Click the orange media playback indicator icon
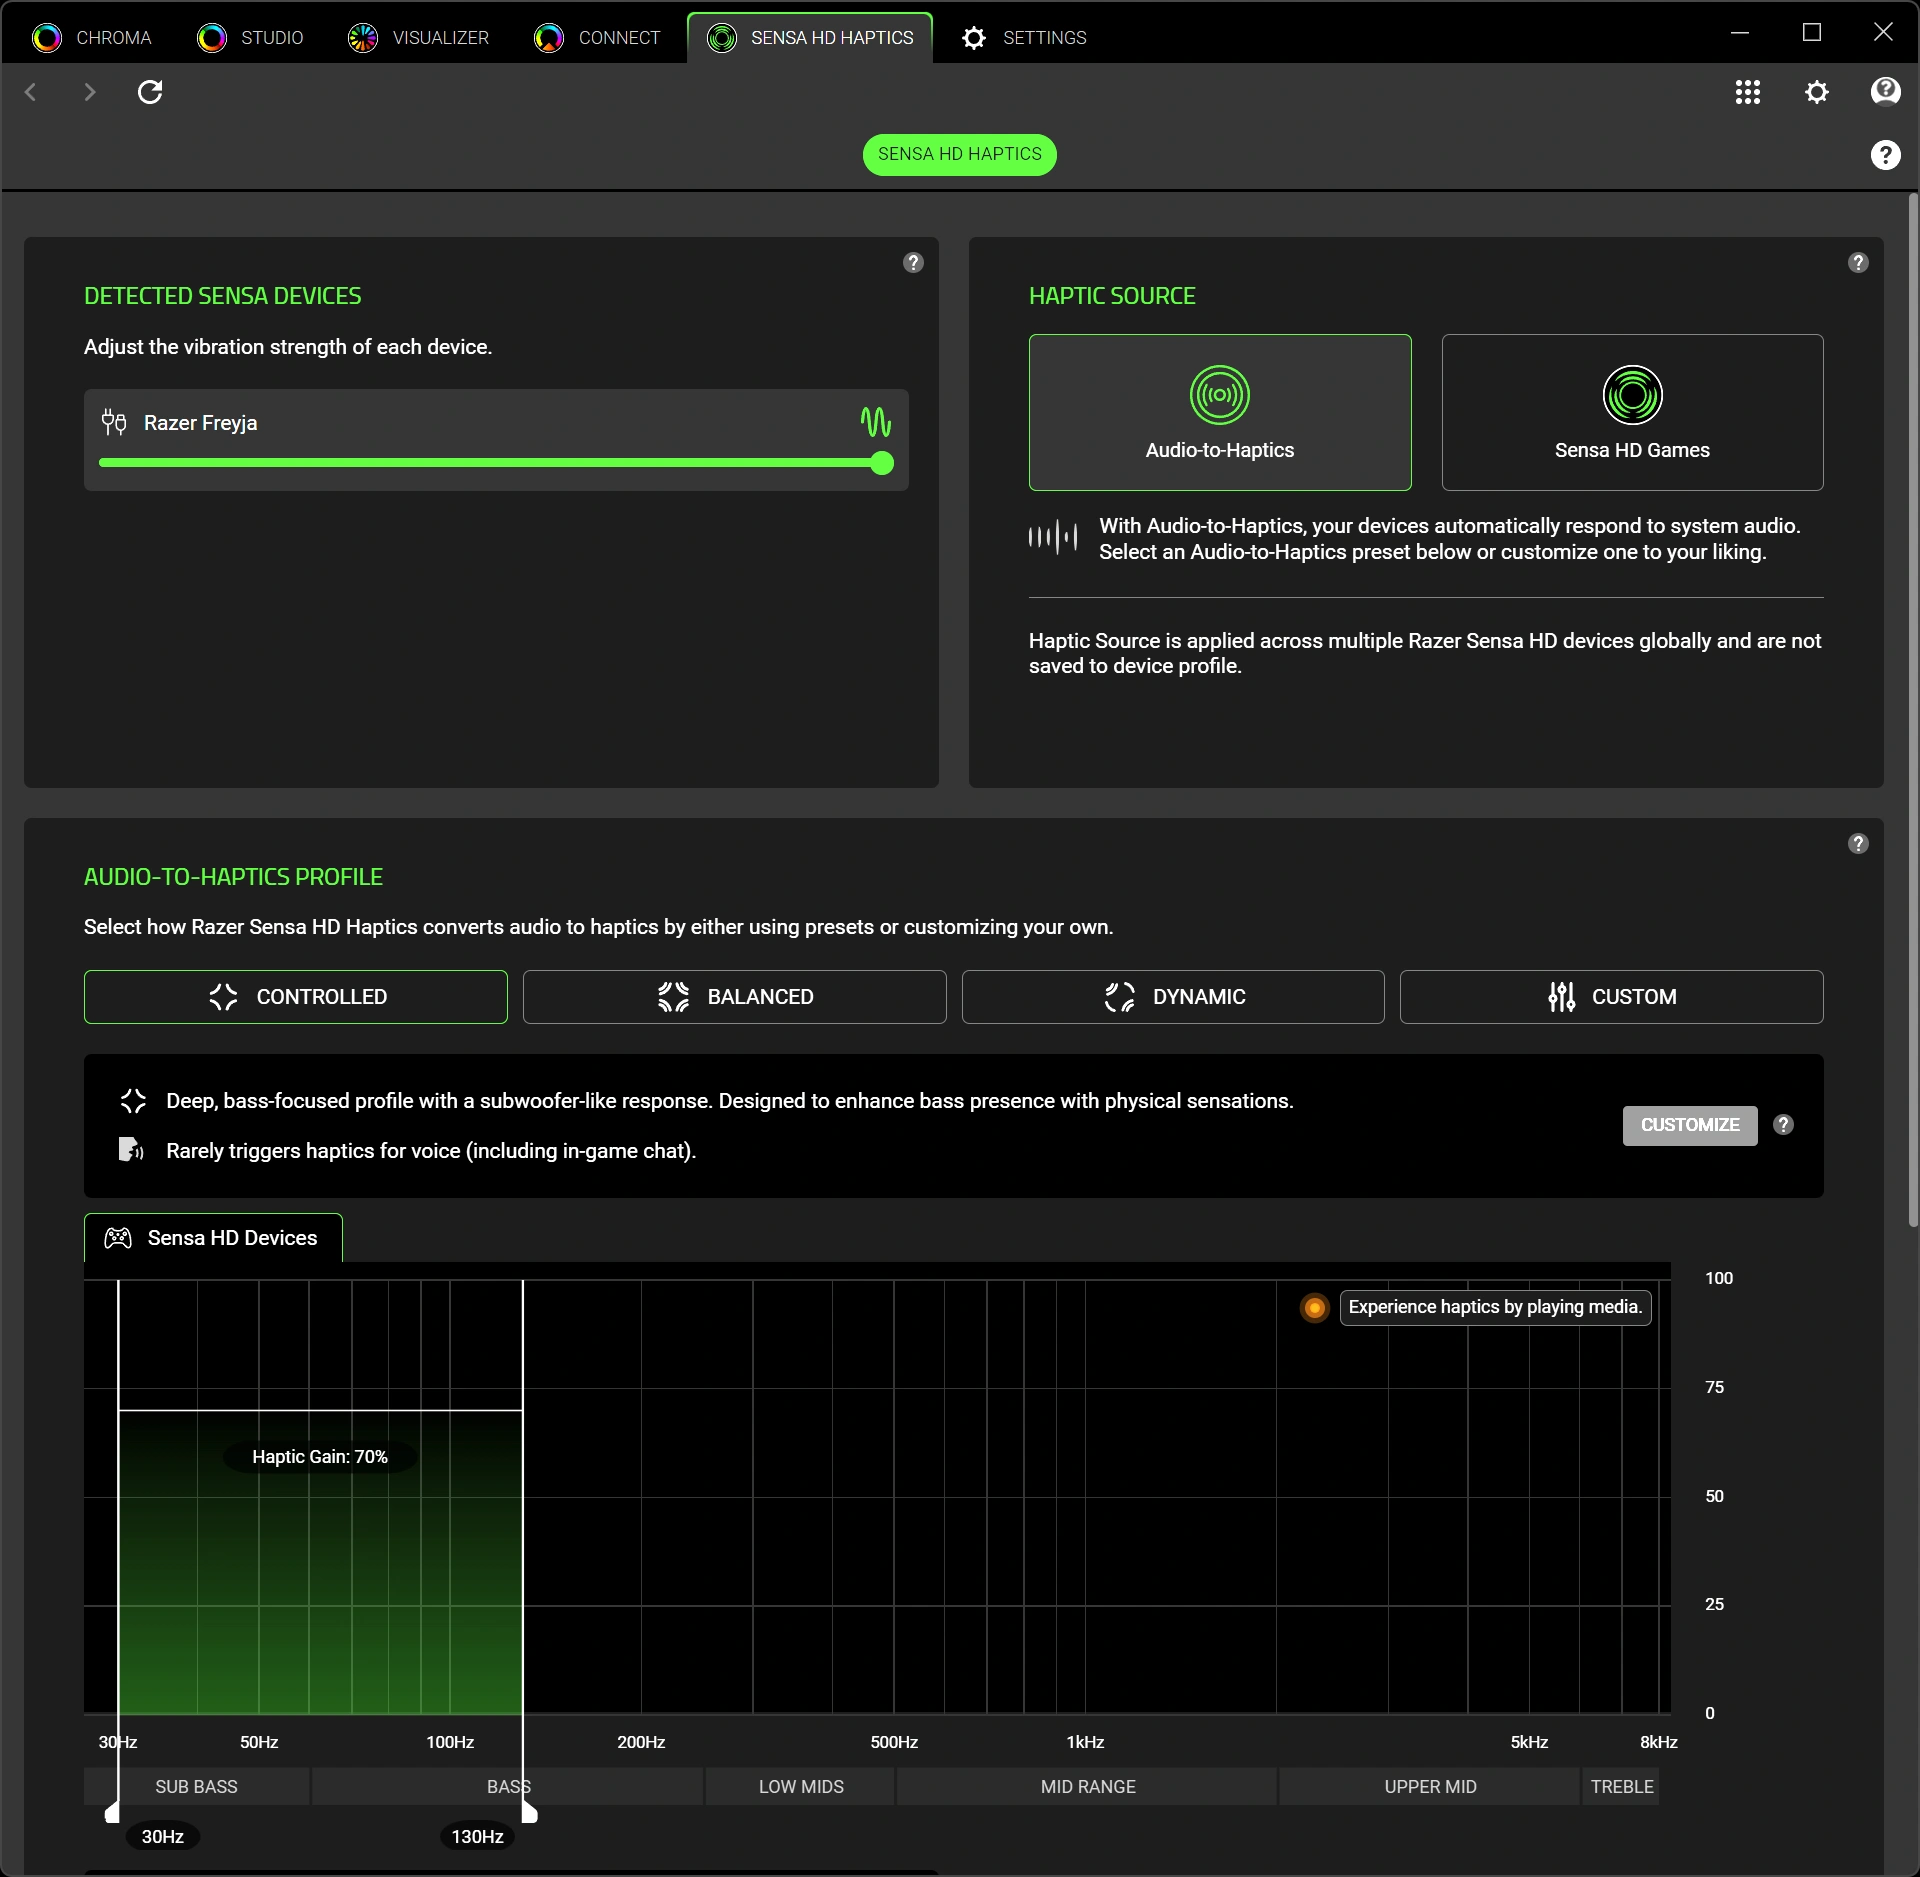 tap(1315, 1307)
